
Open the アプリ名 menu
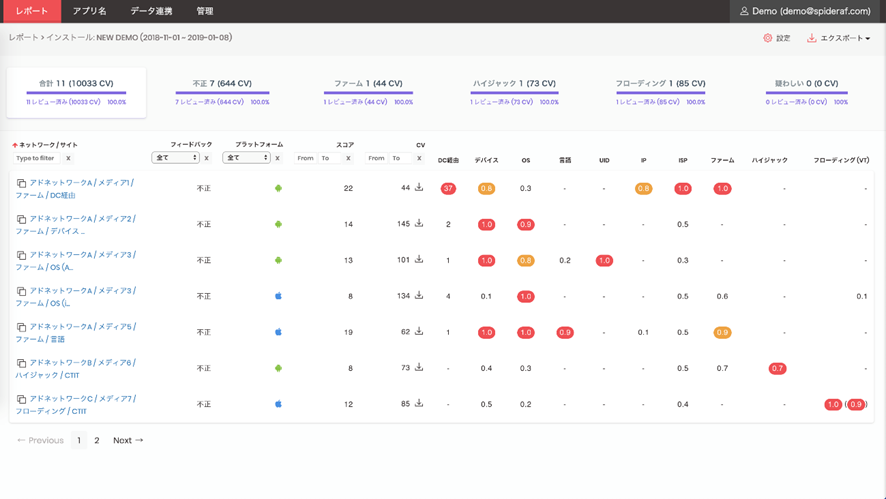coord(89,11)
